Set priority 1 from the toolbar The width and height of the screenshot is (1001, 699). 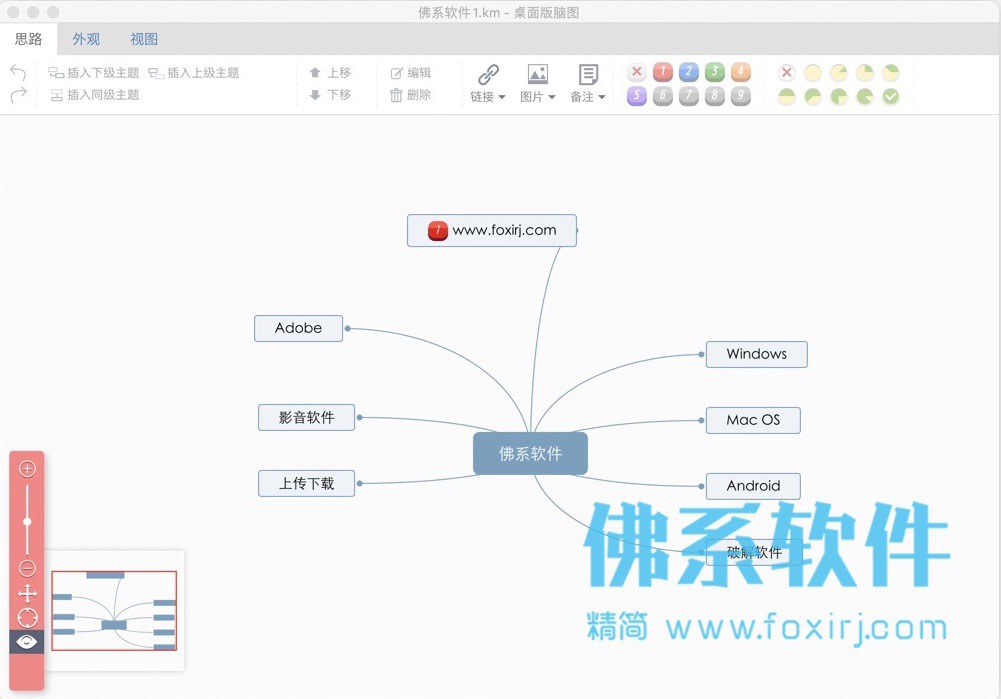point(663,71)
